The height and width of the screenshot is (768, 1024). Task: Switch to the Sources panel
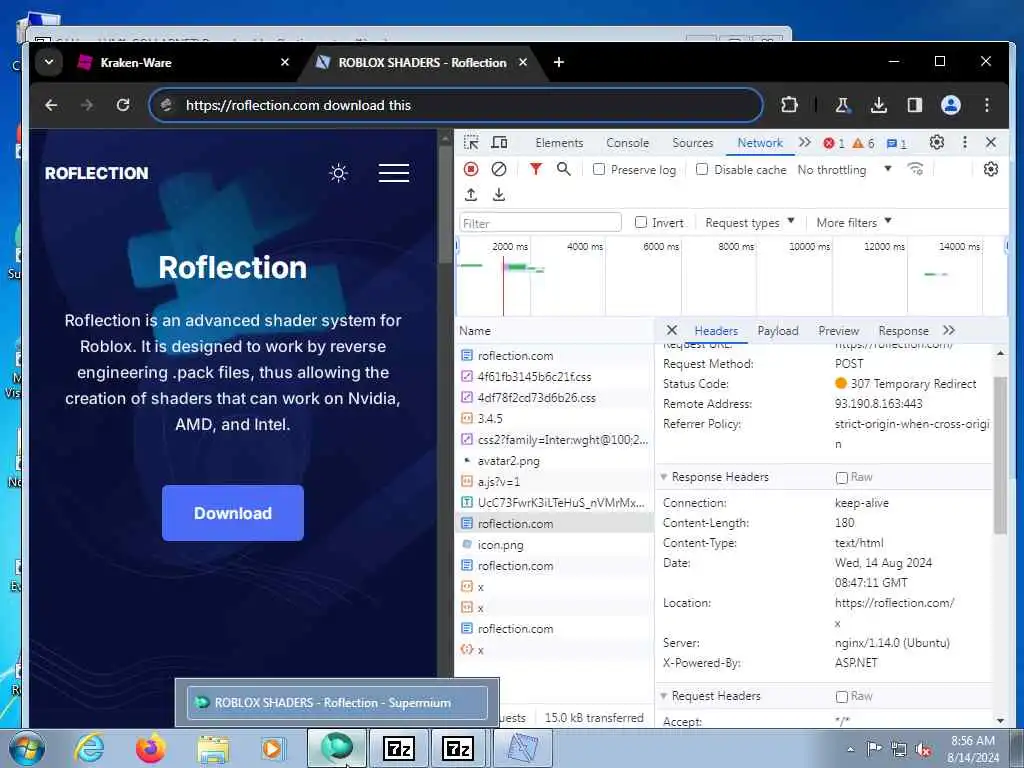point(692,142)
